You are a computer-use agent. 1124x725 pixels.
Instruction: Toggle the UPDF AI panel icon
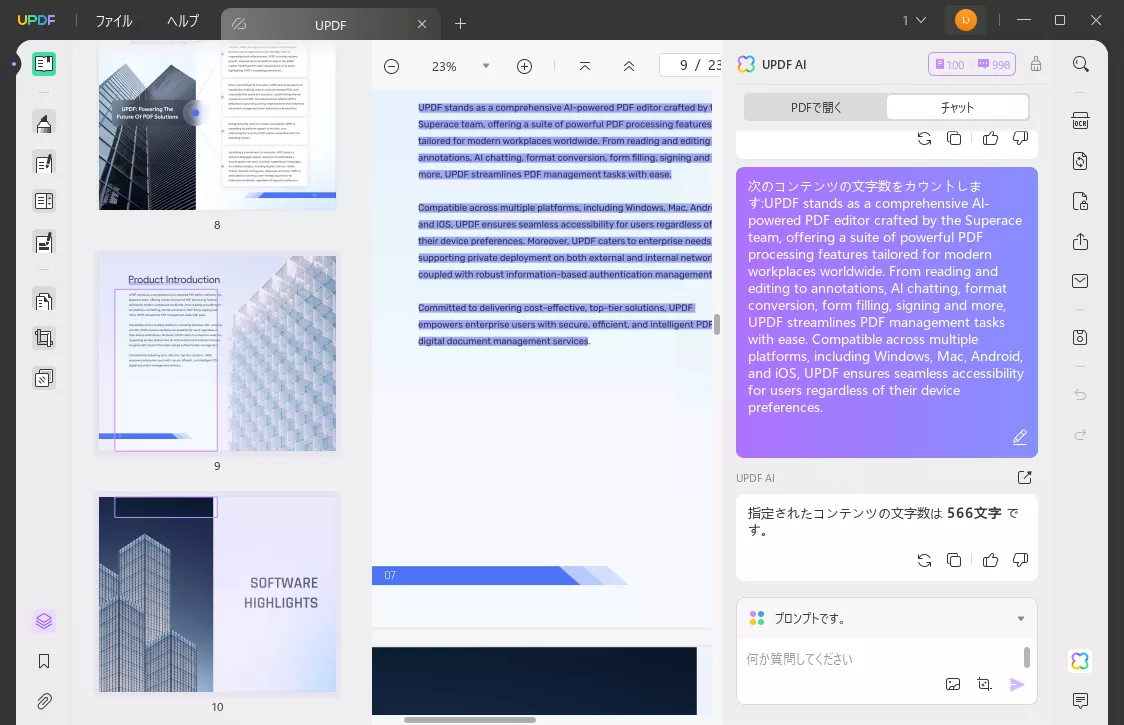click(x=1080, y=660)
